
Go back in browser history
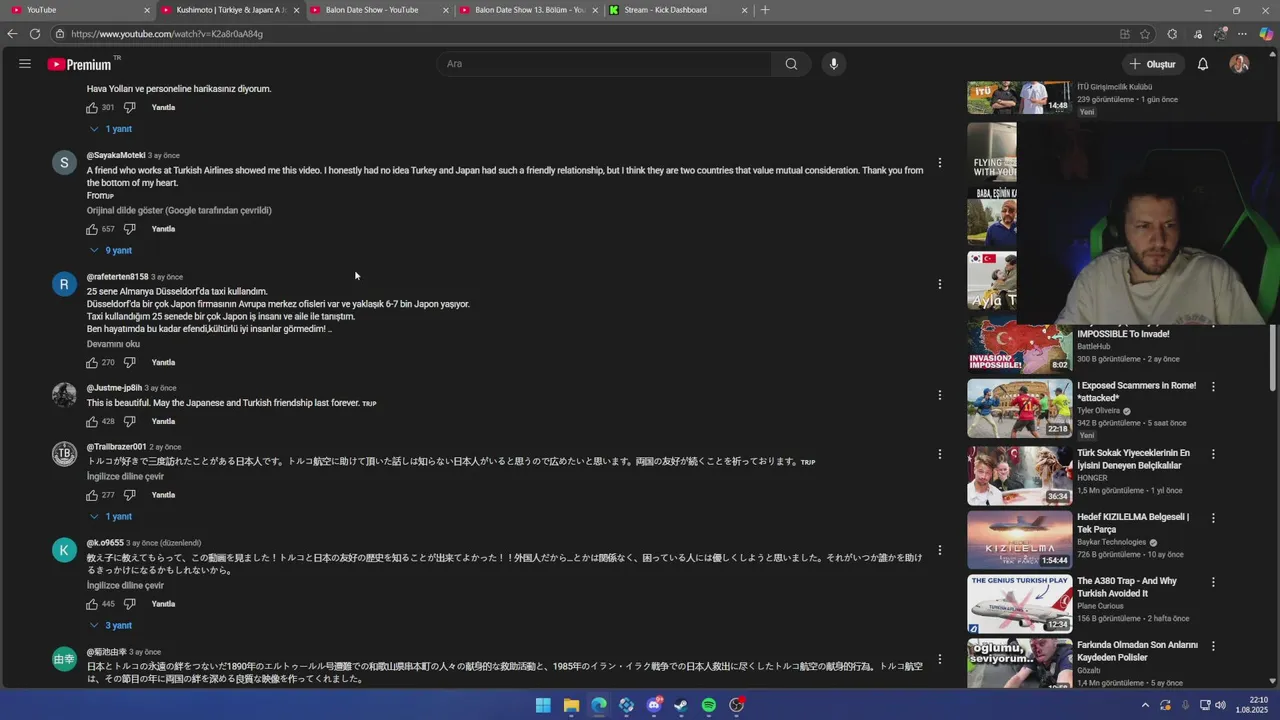click(12, 34)
